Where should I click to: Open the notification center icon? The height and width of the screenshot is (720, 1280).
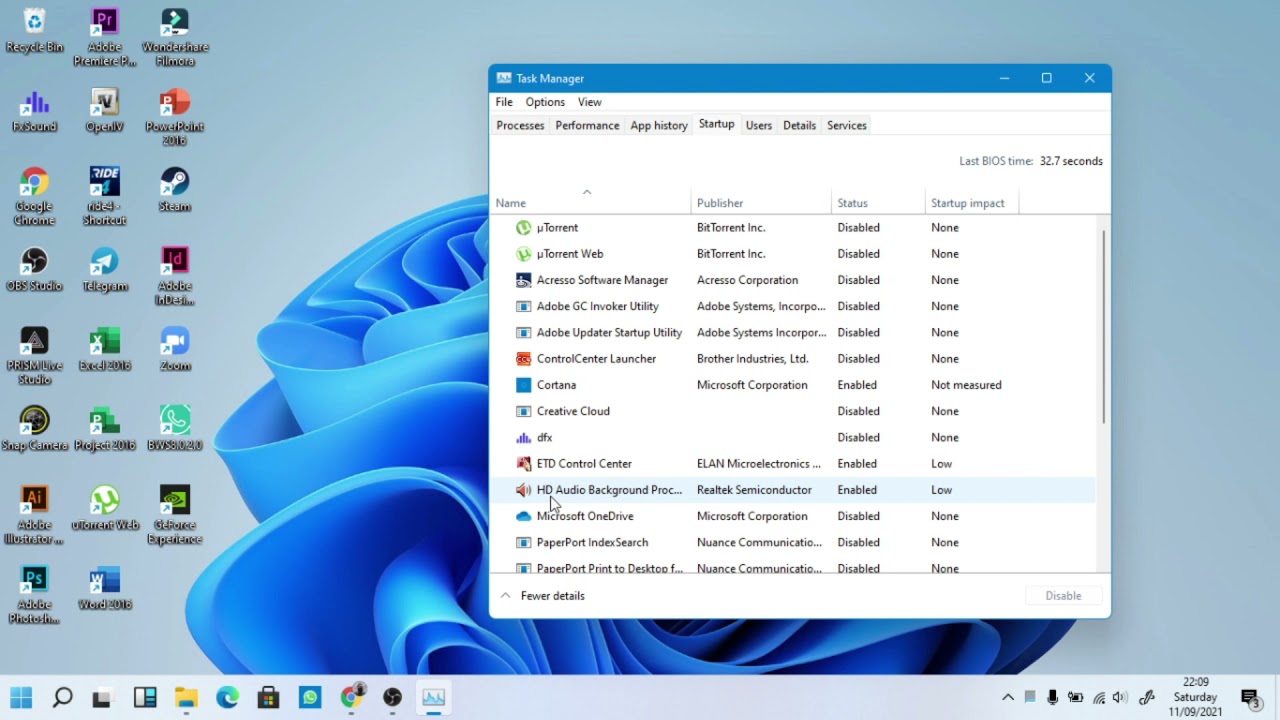pos(1251,698)
